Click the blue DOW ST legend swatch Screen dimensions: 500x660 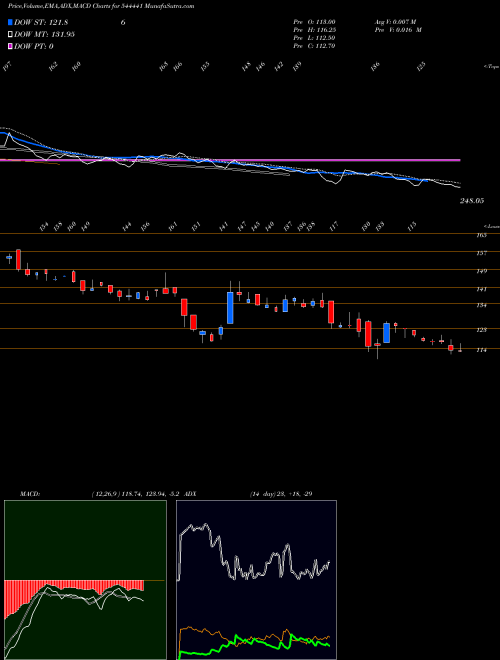coord(11,22)
